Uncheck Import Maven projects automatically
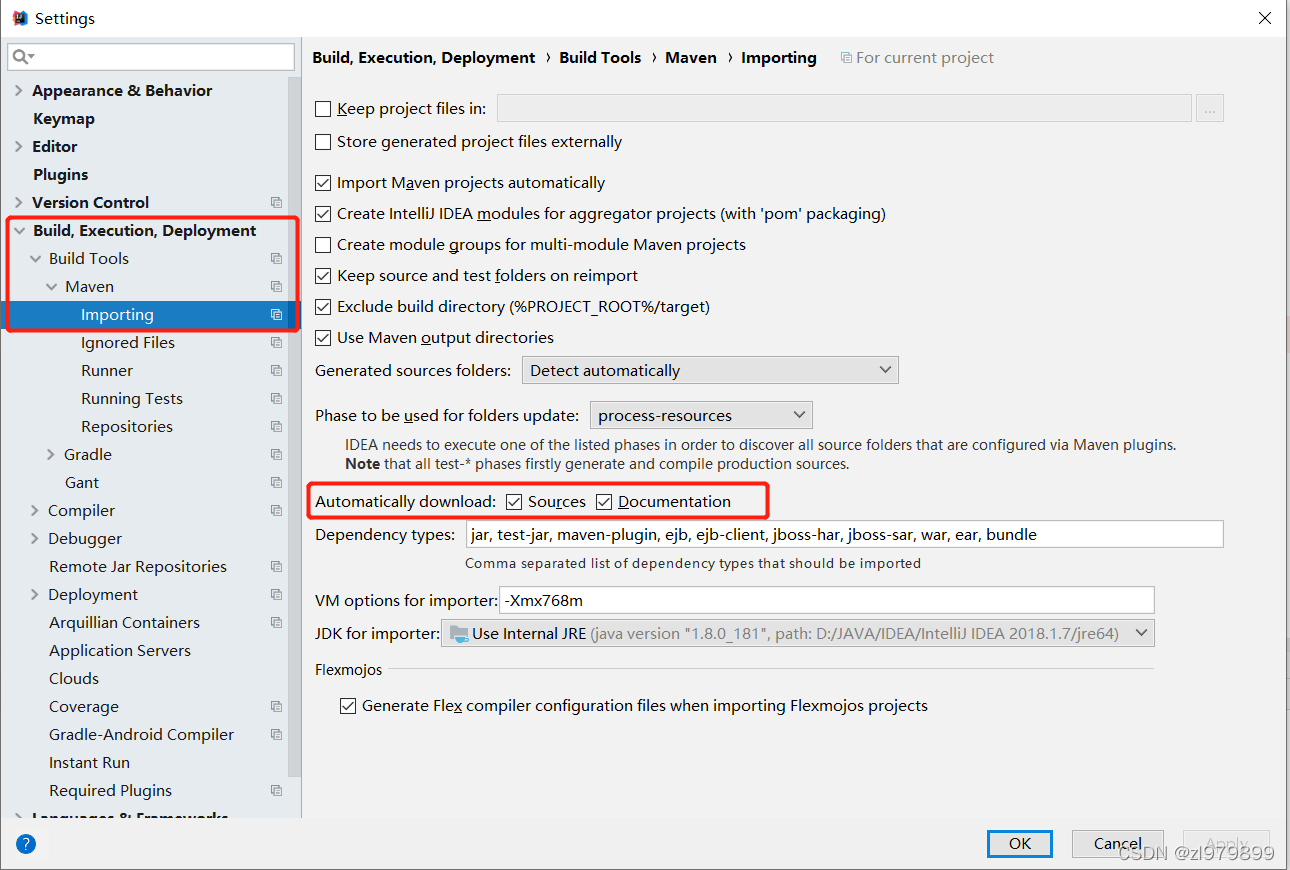 [x=323, y=183]
